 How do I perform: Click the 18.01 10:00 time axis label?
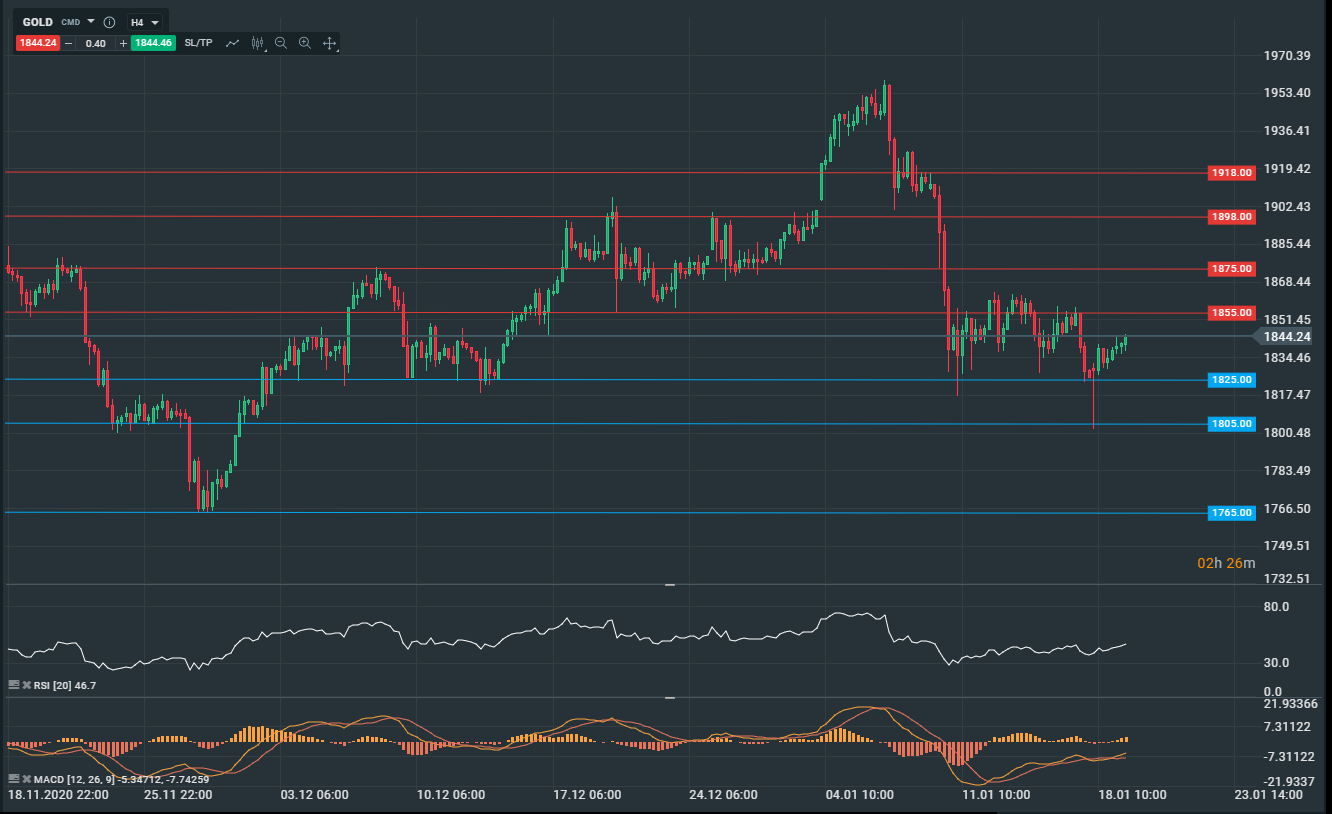[1132, 795]
